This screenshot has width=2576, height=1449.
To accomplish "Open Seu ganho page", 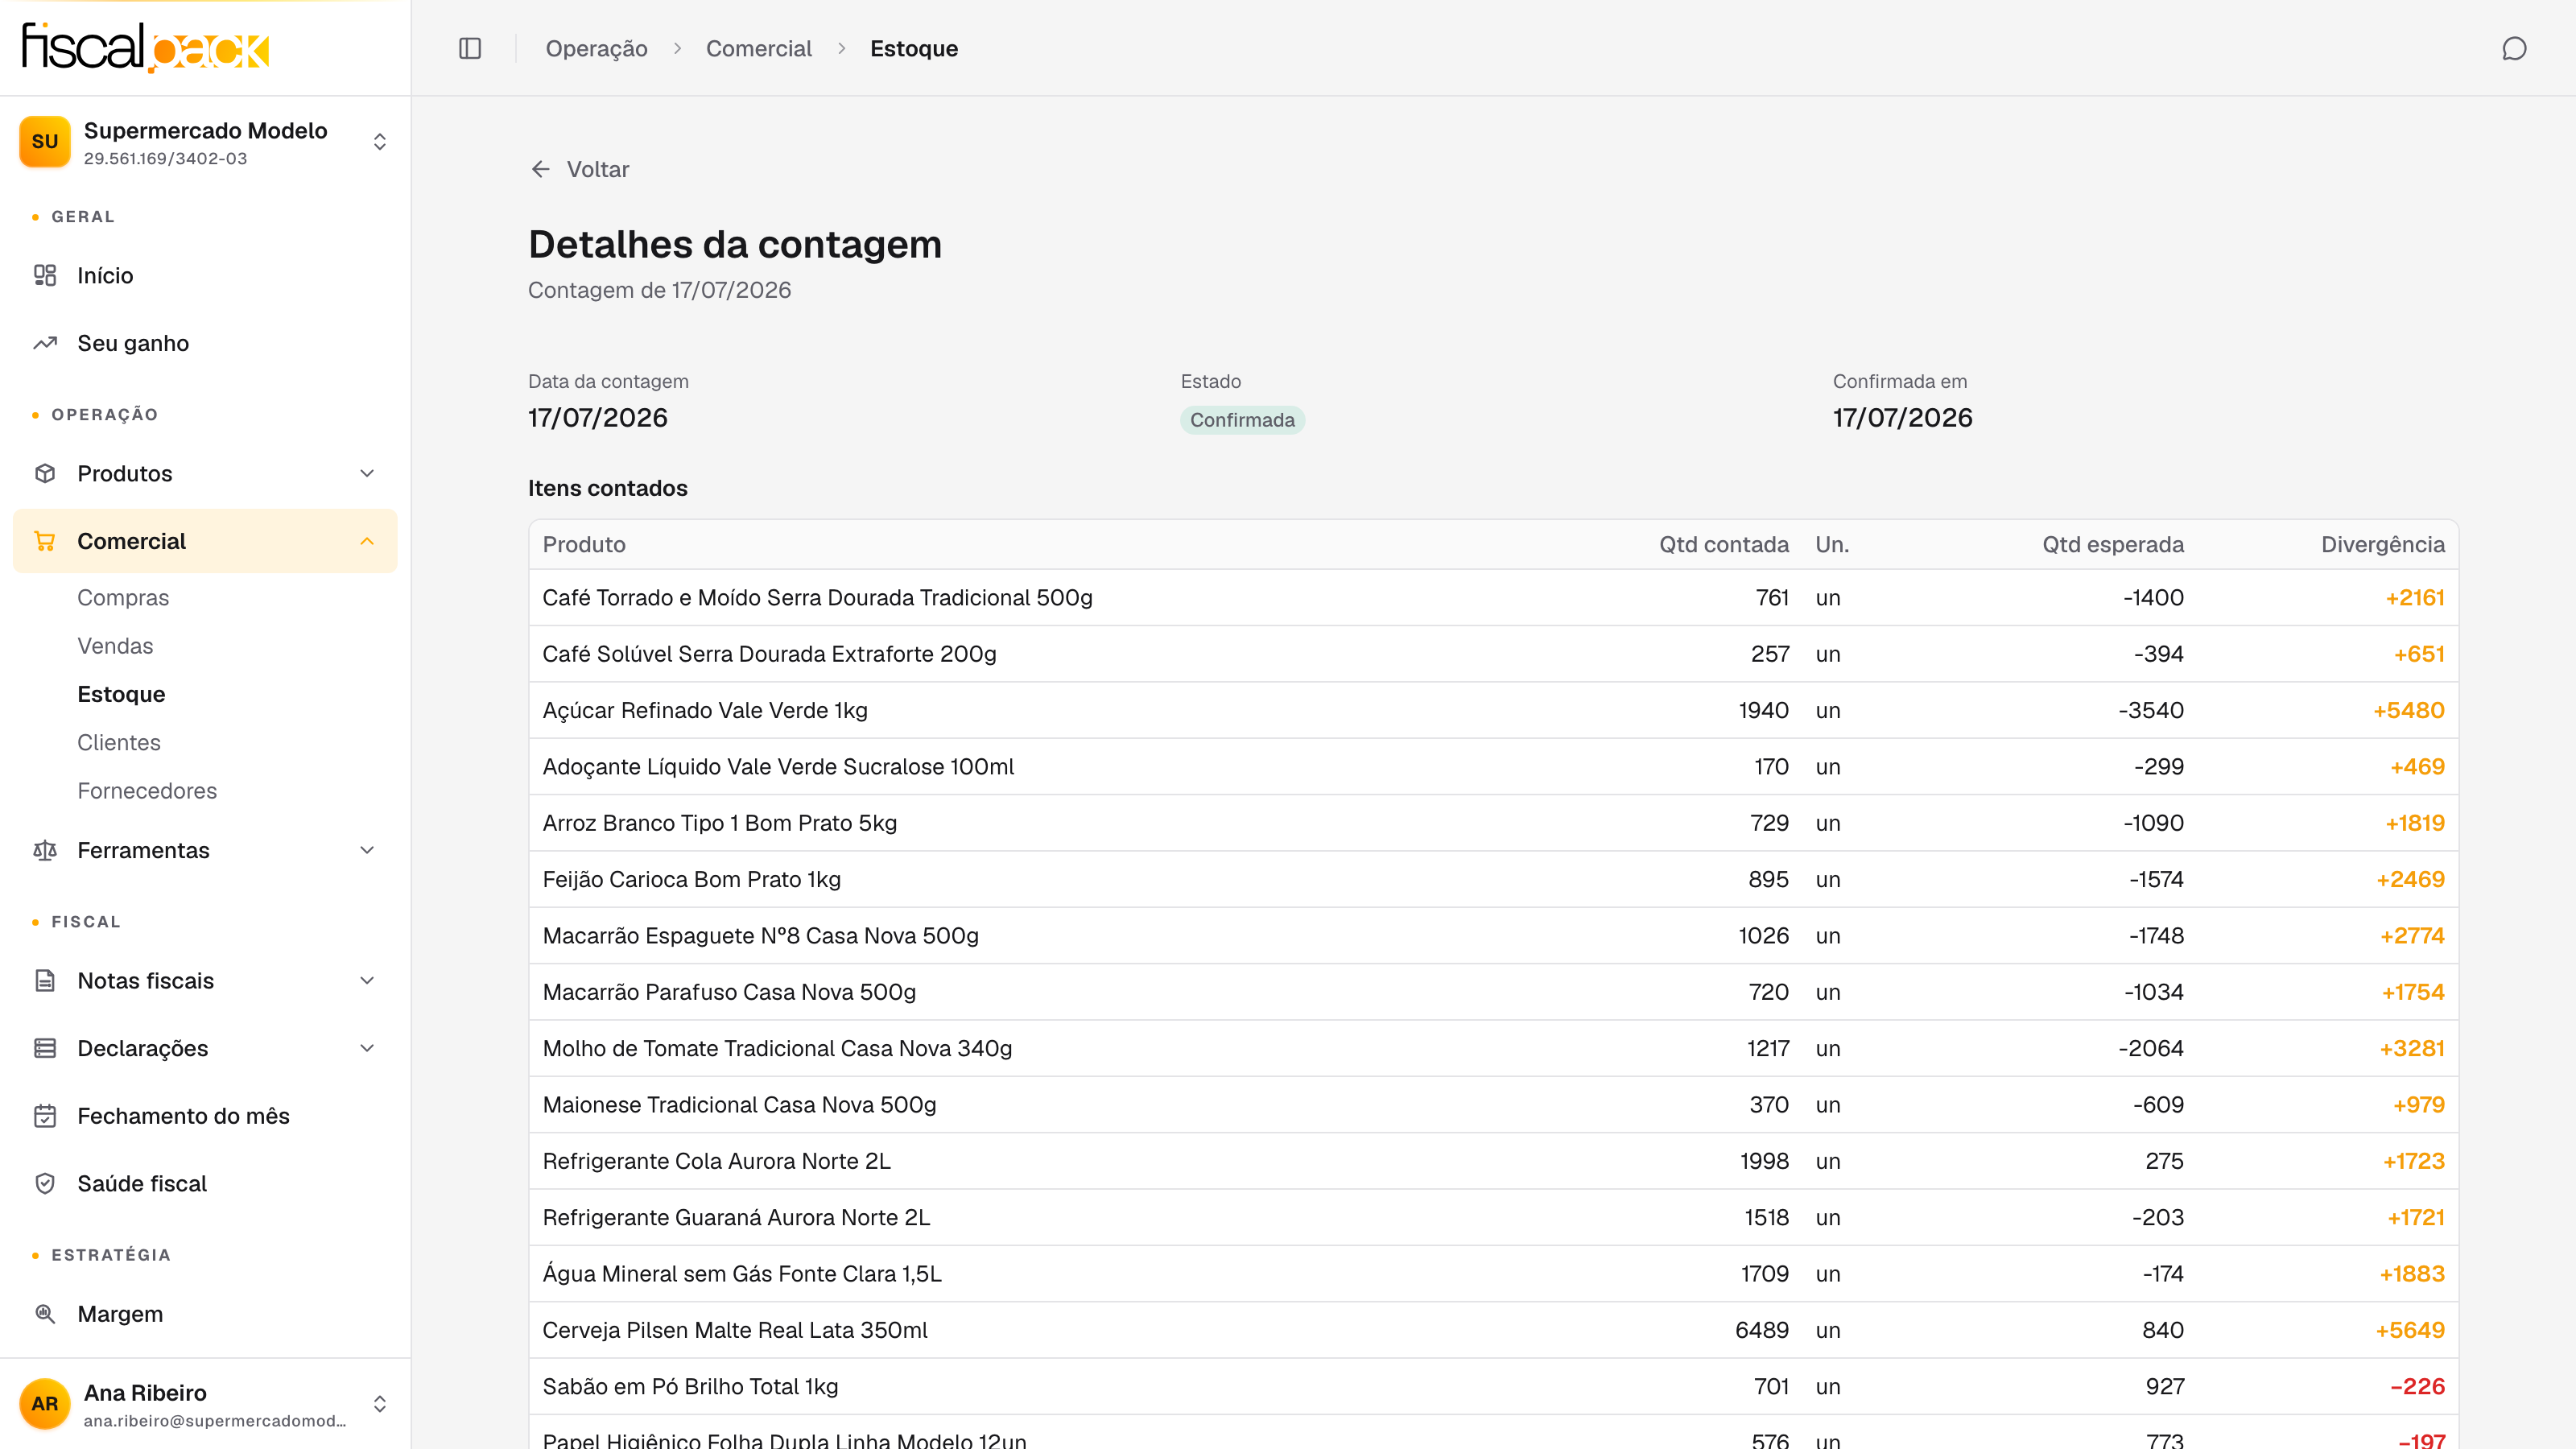I will (x=205, y=343).
